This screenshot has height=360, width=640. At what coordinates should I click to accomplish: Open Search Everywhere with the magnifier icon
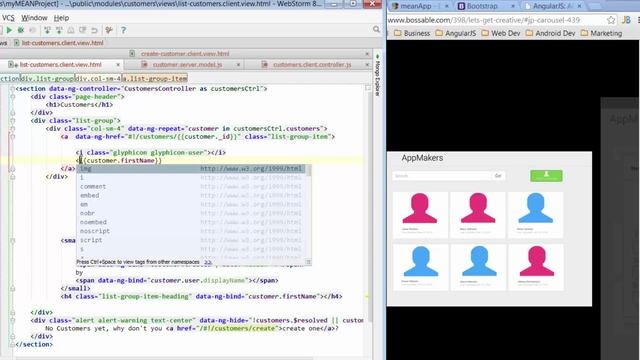tap(376, 29)
